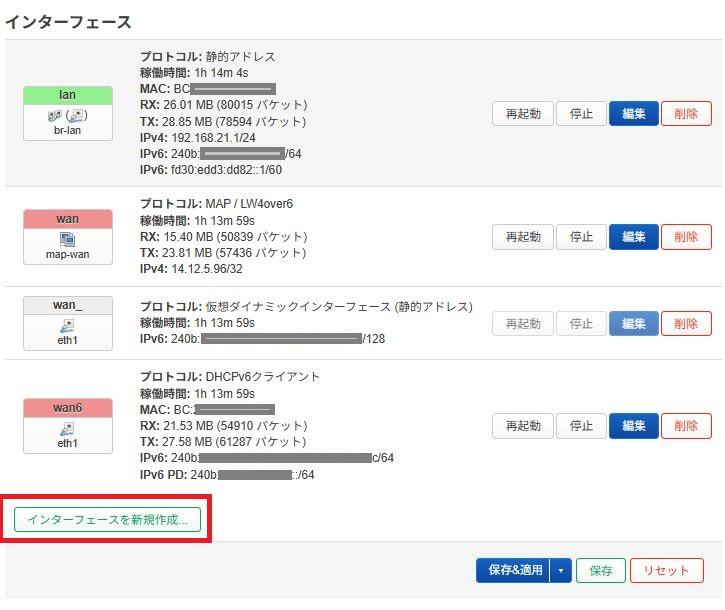Screen dimensions: 725x610
Task: Open the 保存&適用 dropdown arrow
Action: tap(560, 571)
